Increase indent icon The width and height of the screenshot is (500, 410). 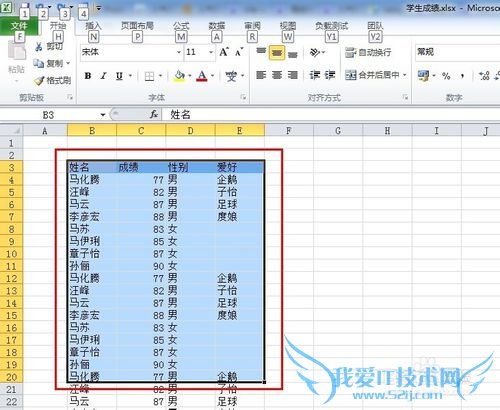click(x=330, y=75)
